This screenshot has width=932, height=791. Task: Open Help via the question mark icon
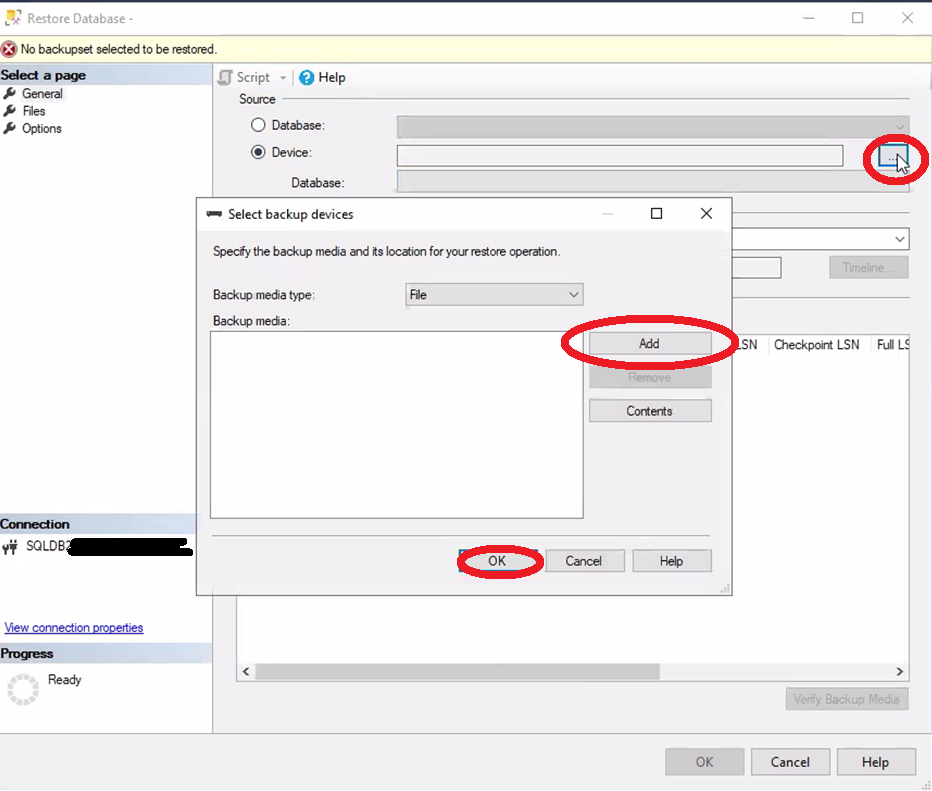click(307, 77)
